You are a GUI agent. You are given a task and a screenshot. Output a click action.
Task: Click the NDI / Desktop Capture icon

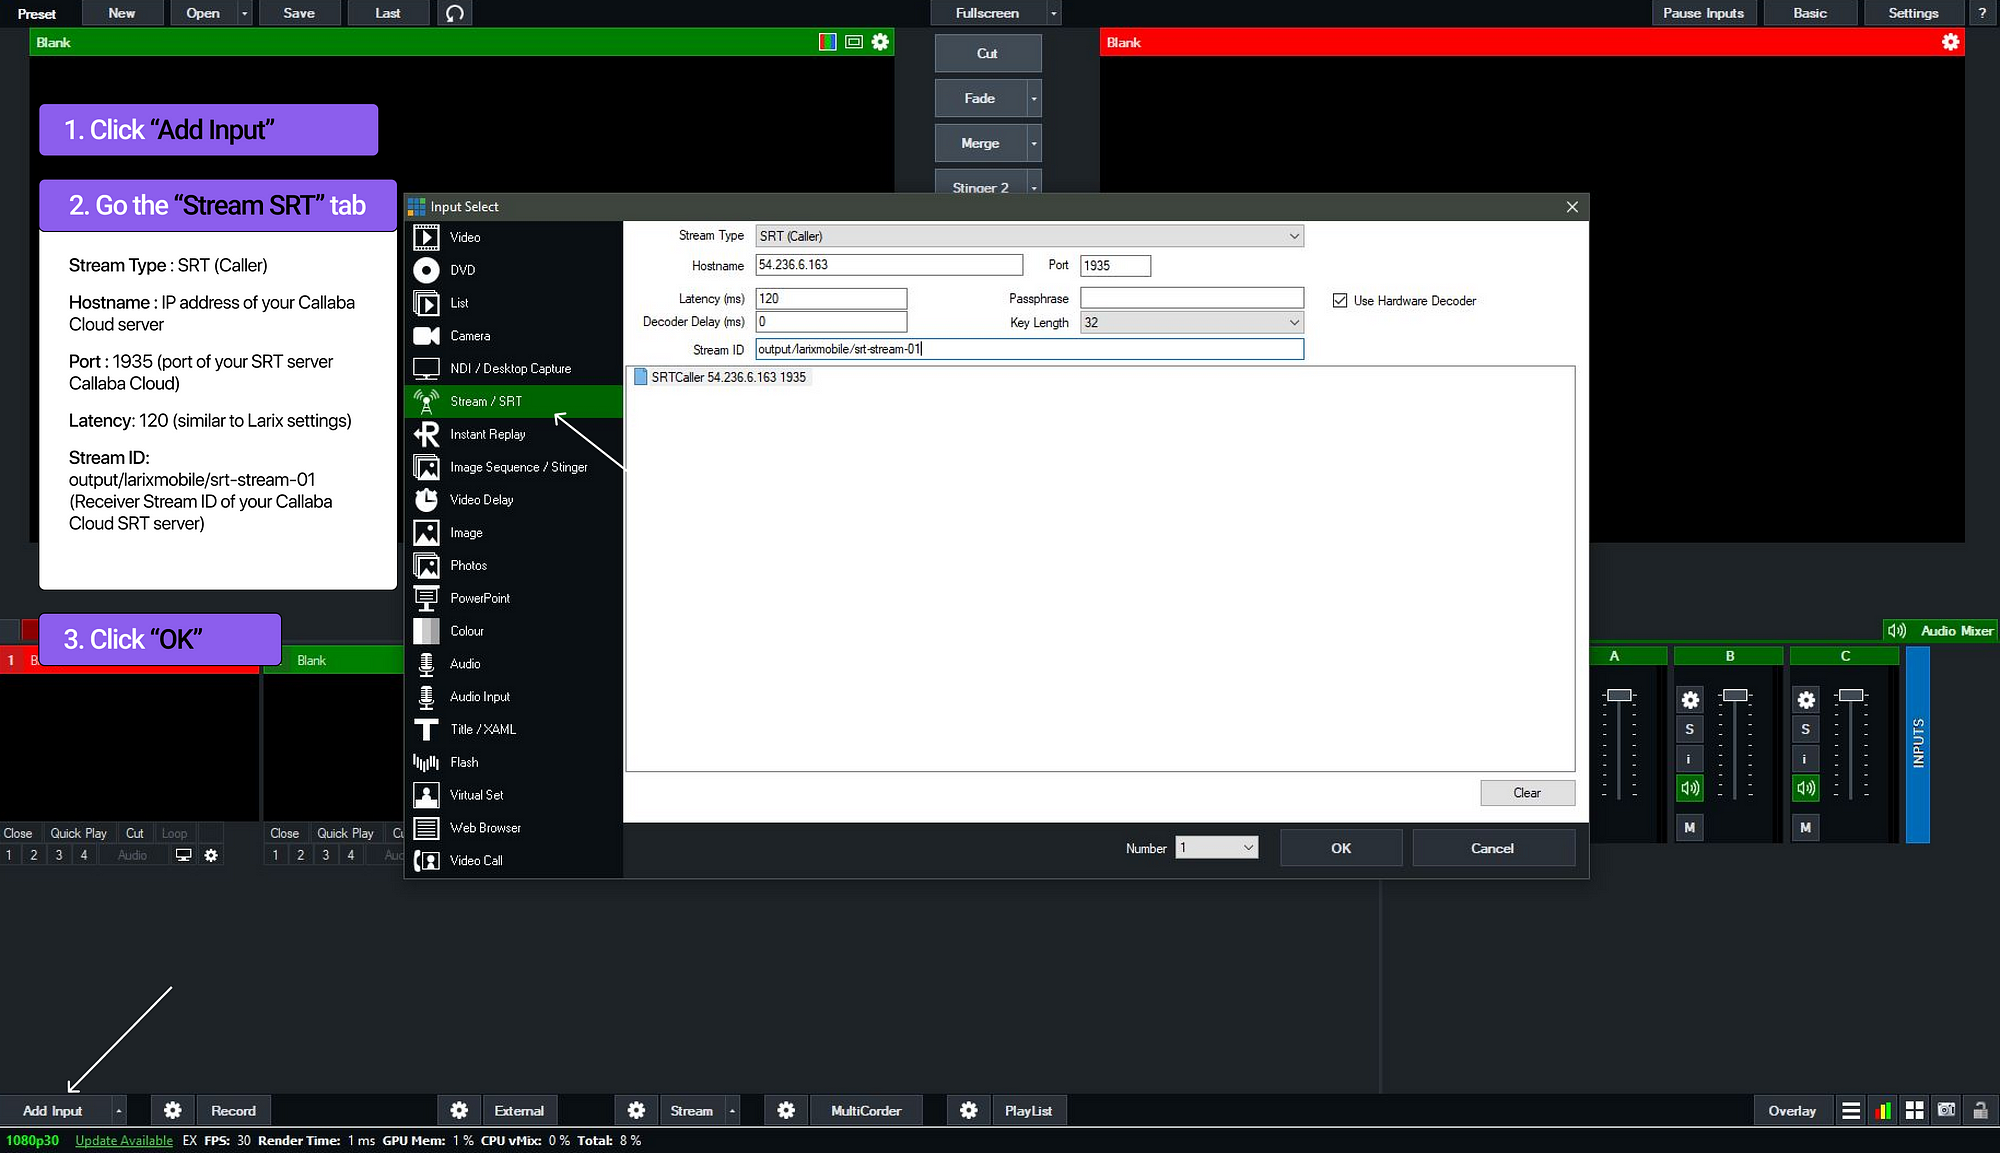coord(427,367)
